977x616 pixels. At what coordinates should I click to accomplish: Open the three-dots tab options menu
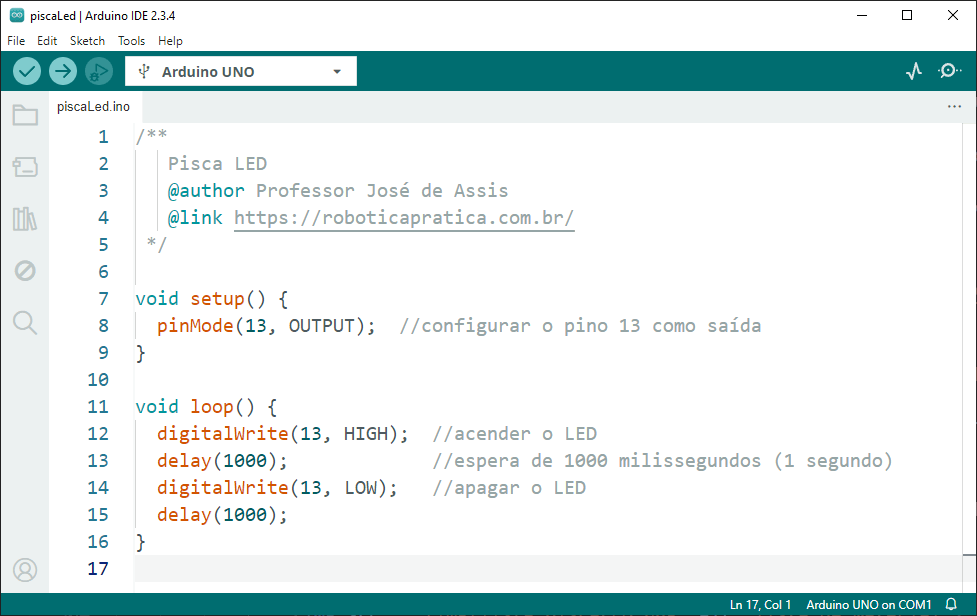(x=954, y=107)
